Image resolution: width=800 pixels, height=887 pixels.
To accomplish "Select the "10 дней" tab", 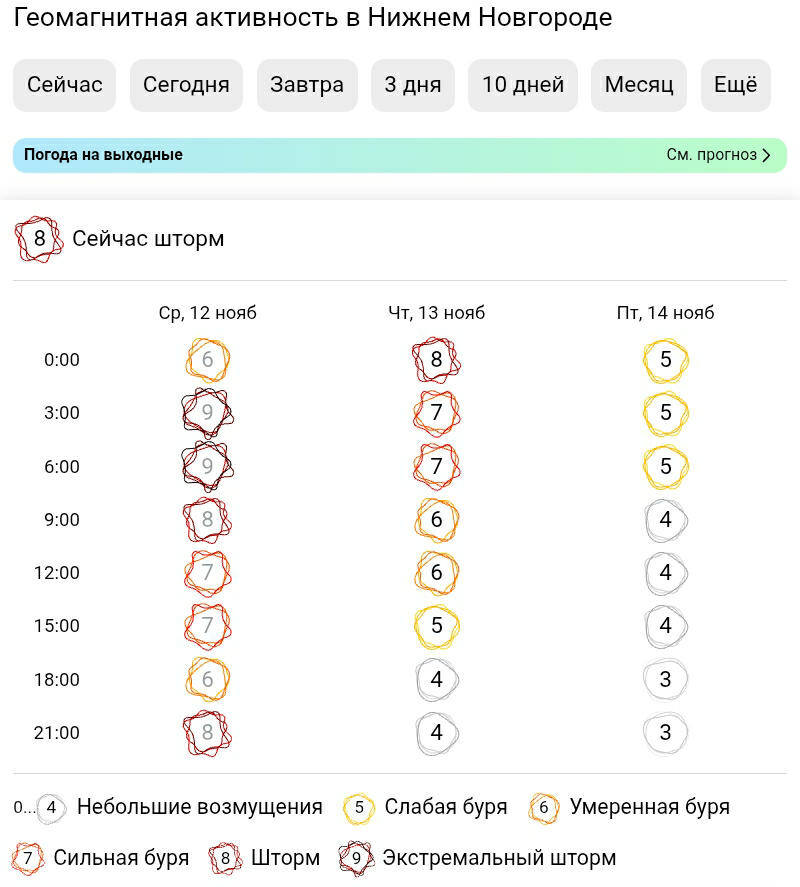I will [523, 85].
